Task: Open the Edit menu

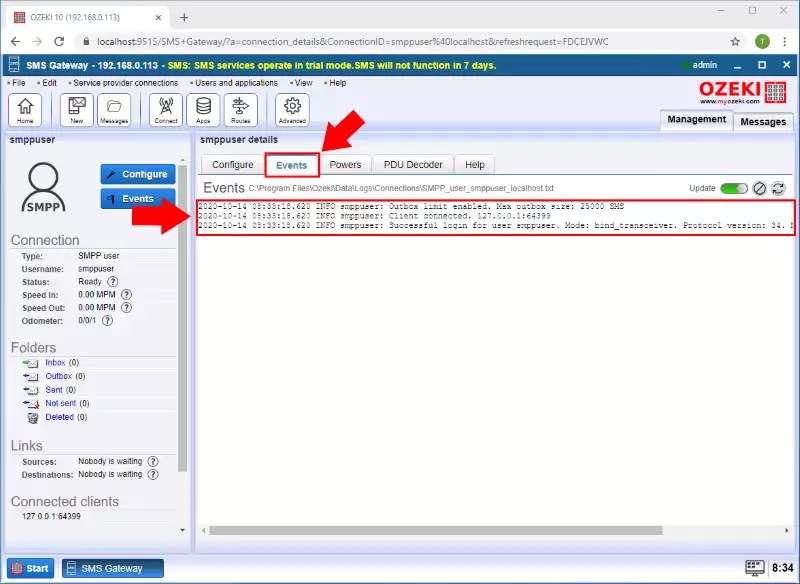Action: [x=47, y=83]
